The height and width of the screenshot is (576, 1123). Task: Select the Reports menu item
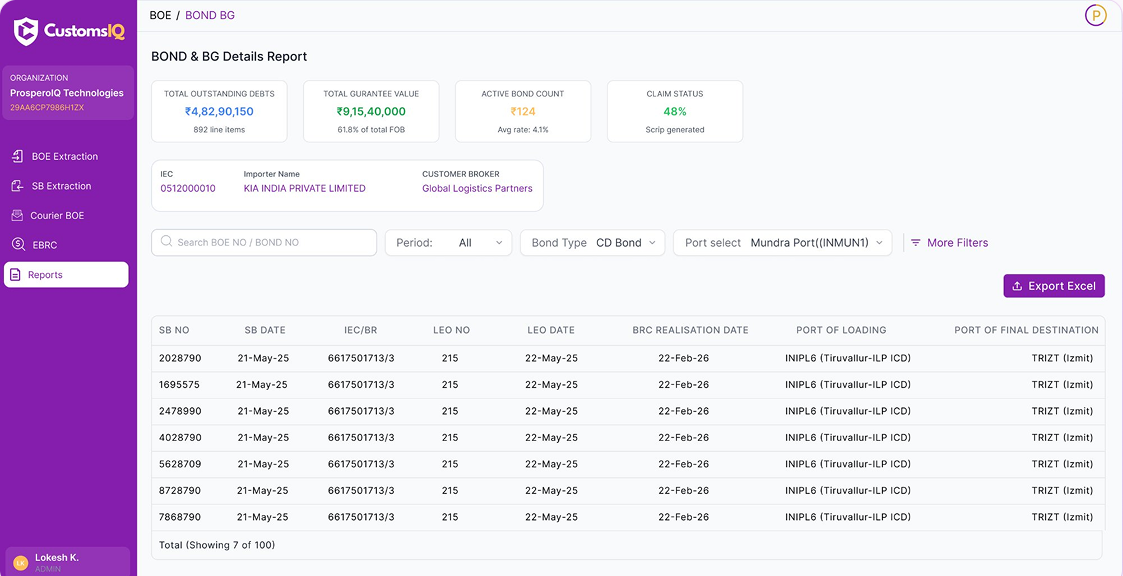[x=66, y=274]
